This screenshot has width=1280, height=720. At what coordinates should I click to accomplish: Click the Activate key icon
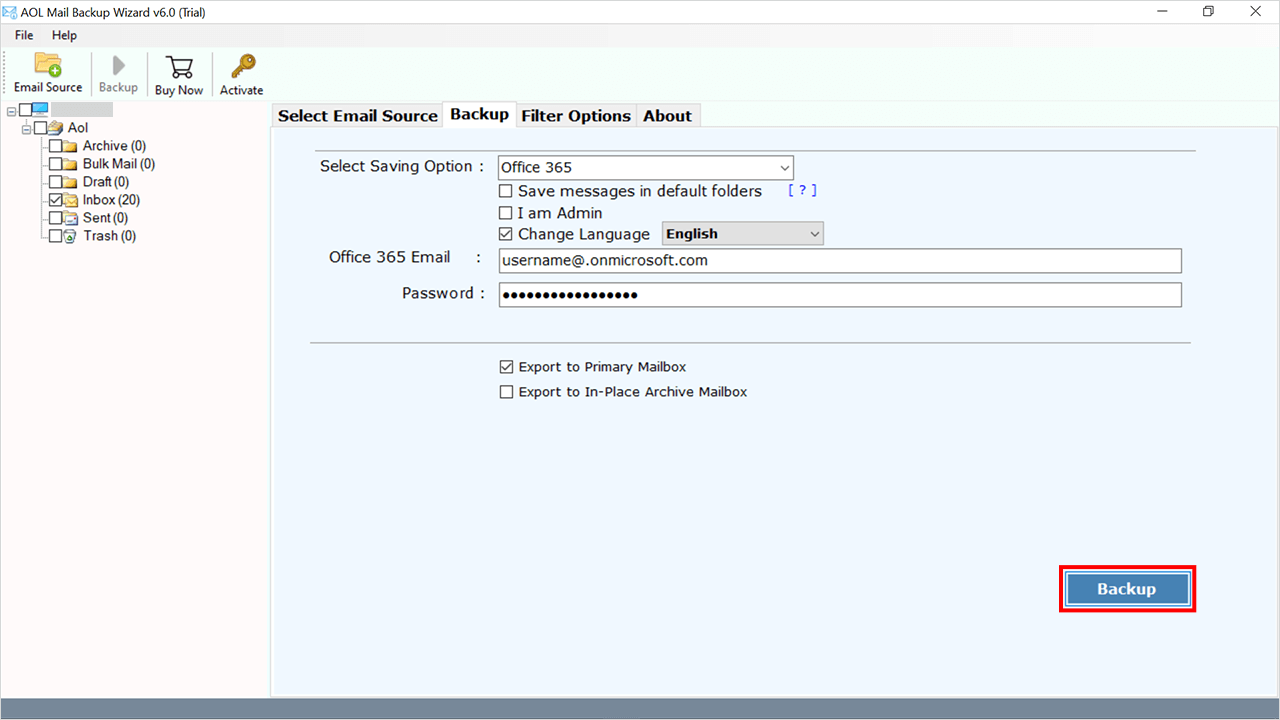tap(242, 67)
